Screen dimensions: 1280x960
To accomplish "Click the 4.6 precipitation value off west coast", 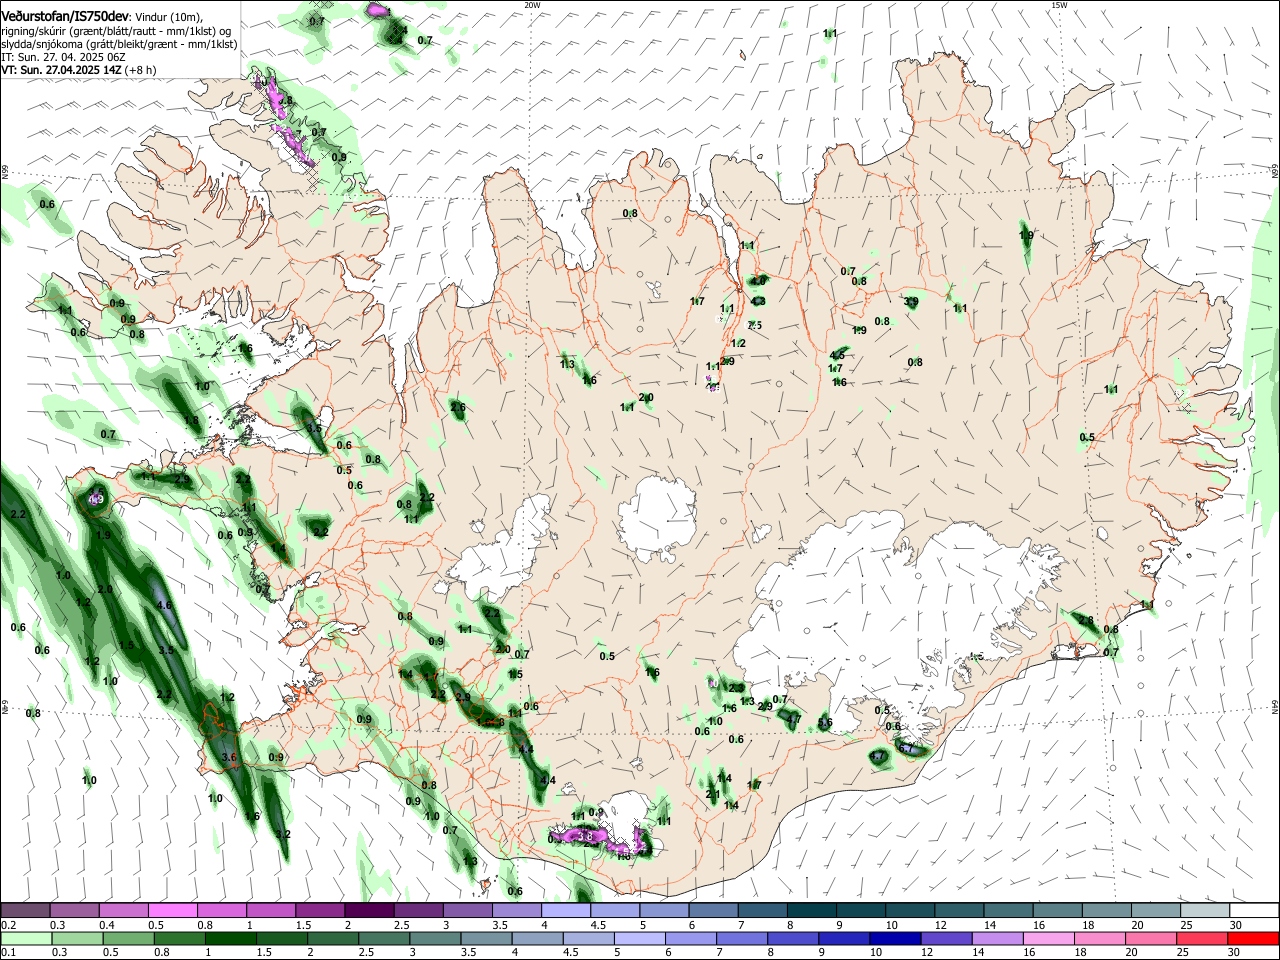I will tap(165, 606).
